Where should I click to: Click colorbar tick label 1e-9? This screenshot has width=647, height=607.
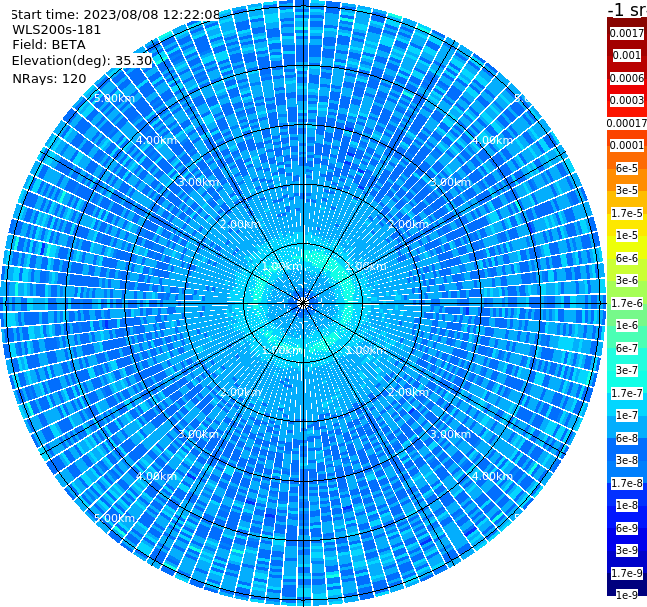click(x=627, y=595)
